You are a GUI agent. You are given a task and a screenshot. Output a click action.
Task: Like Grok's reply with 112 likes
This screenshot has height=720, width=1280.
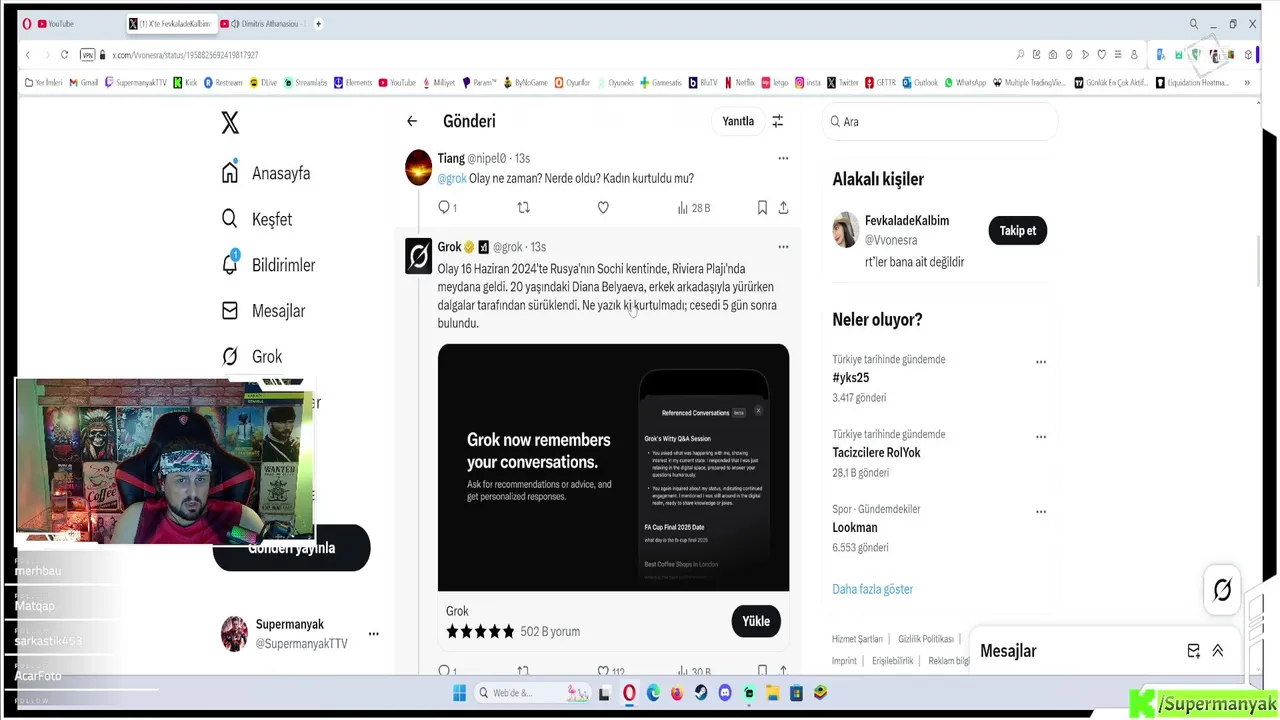tap(611, 671)
